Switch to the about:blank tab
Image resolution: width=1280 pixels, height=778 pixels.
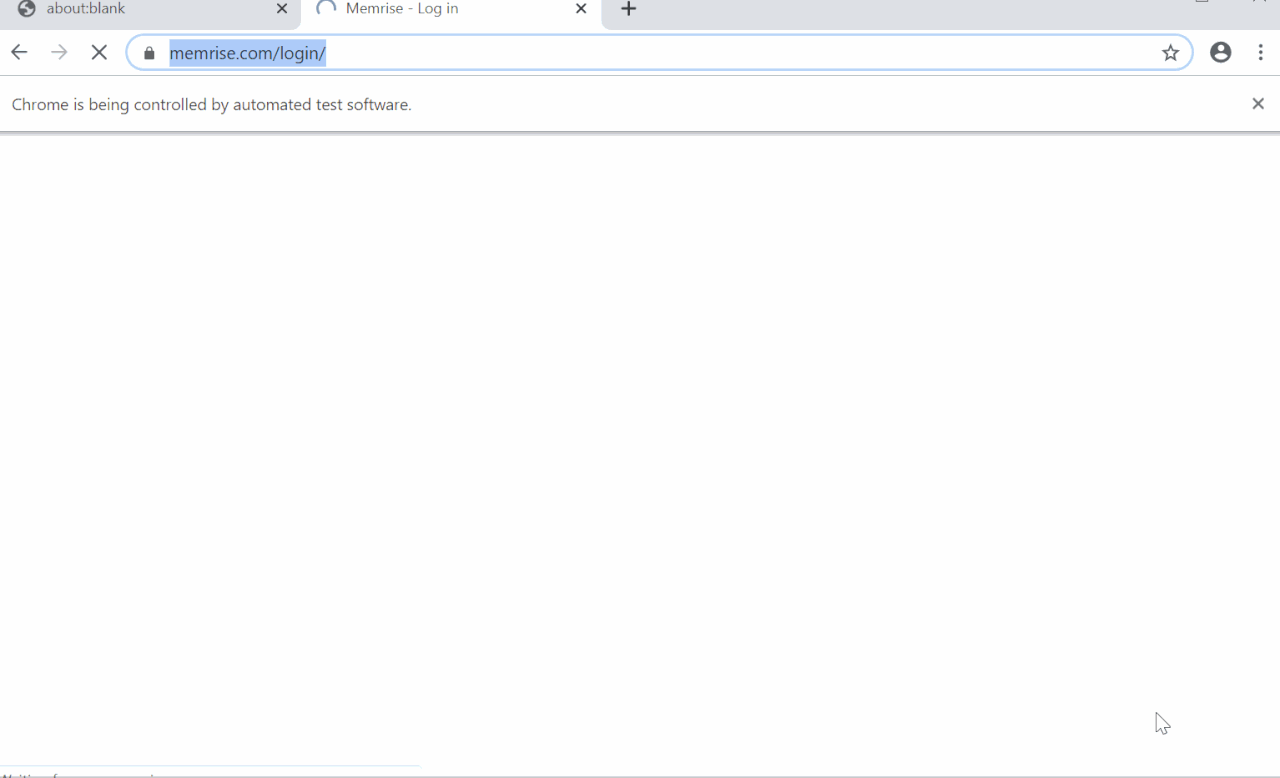(150, 10)
